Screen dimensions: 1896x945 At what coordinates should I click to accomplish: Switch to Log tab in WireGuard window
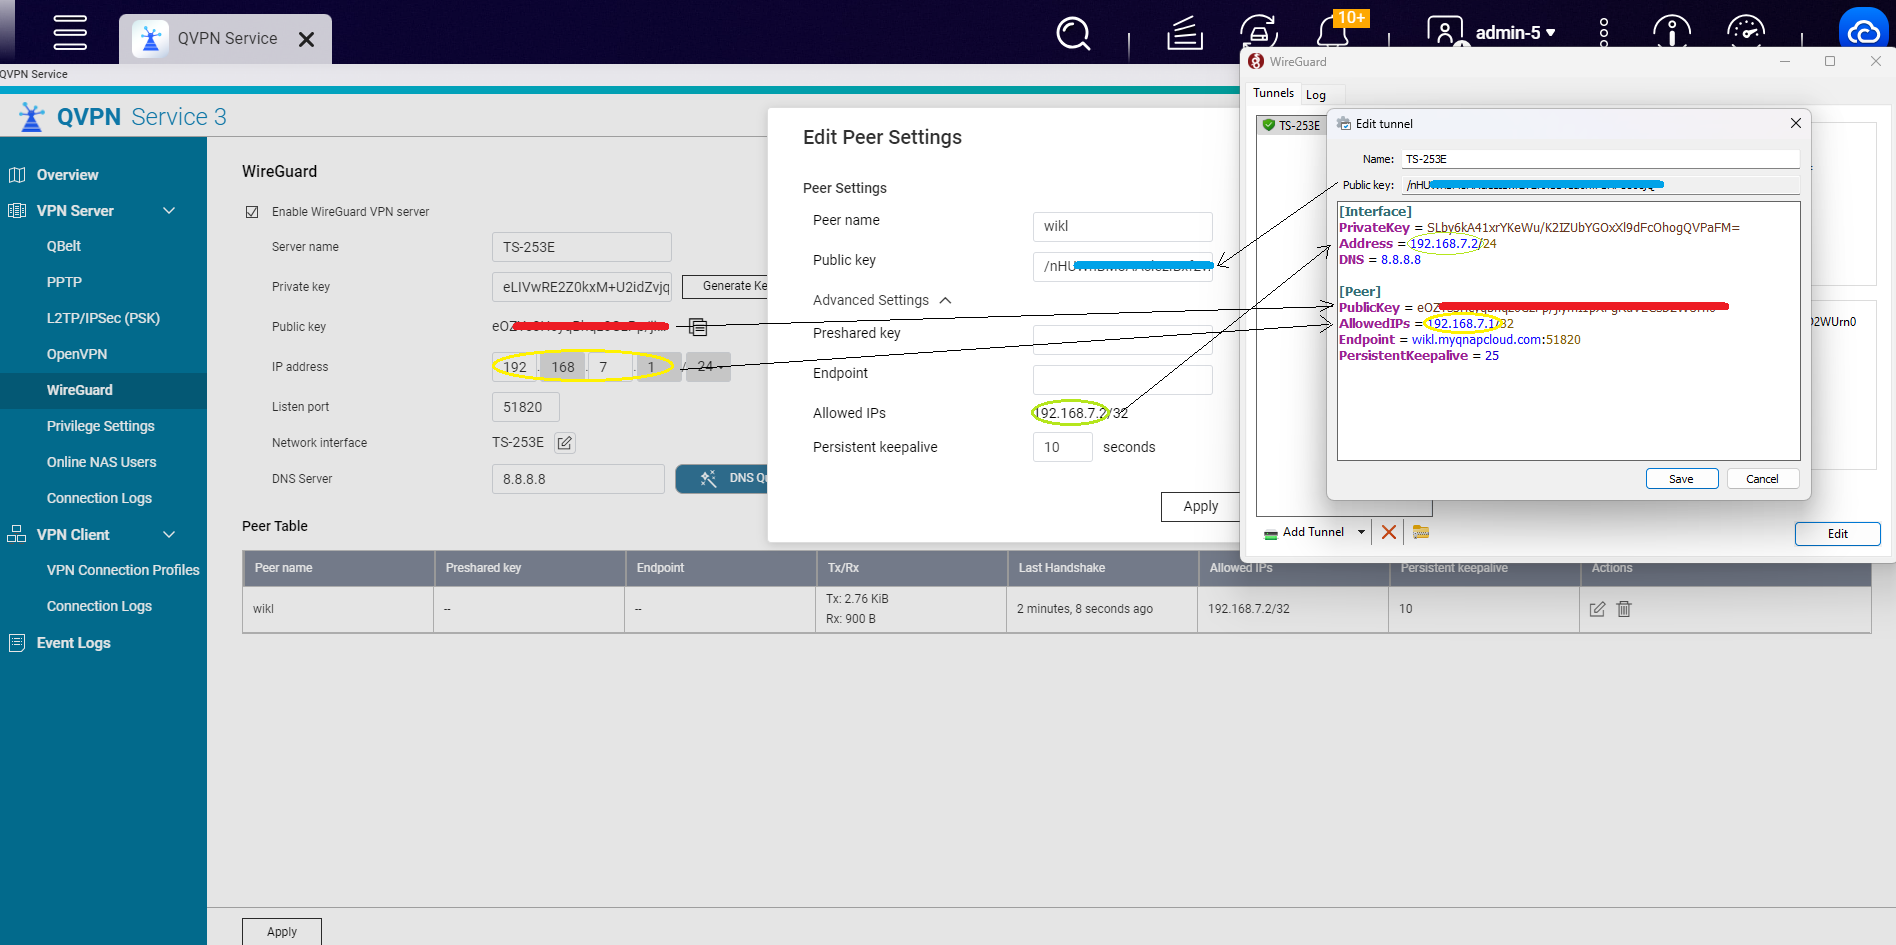(1316, 95)
